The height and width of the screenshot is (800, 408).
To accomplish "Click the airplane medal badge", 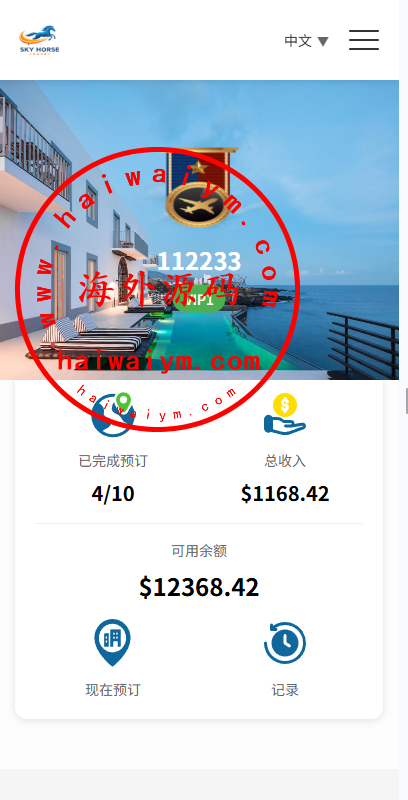I will coord(199,187).
